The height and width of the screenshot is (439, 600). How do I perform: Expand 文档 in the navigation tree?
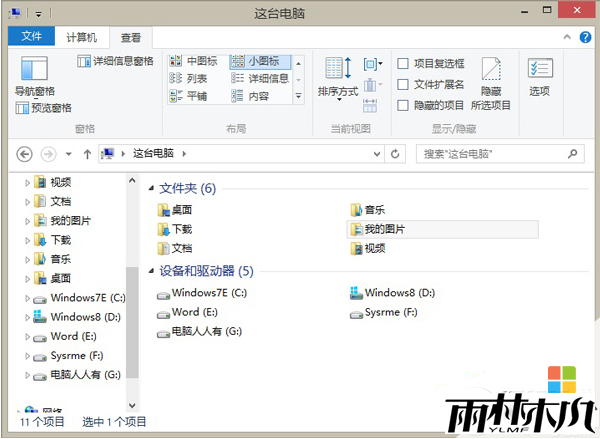click(27, 202)
